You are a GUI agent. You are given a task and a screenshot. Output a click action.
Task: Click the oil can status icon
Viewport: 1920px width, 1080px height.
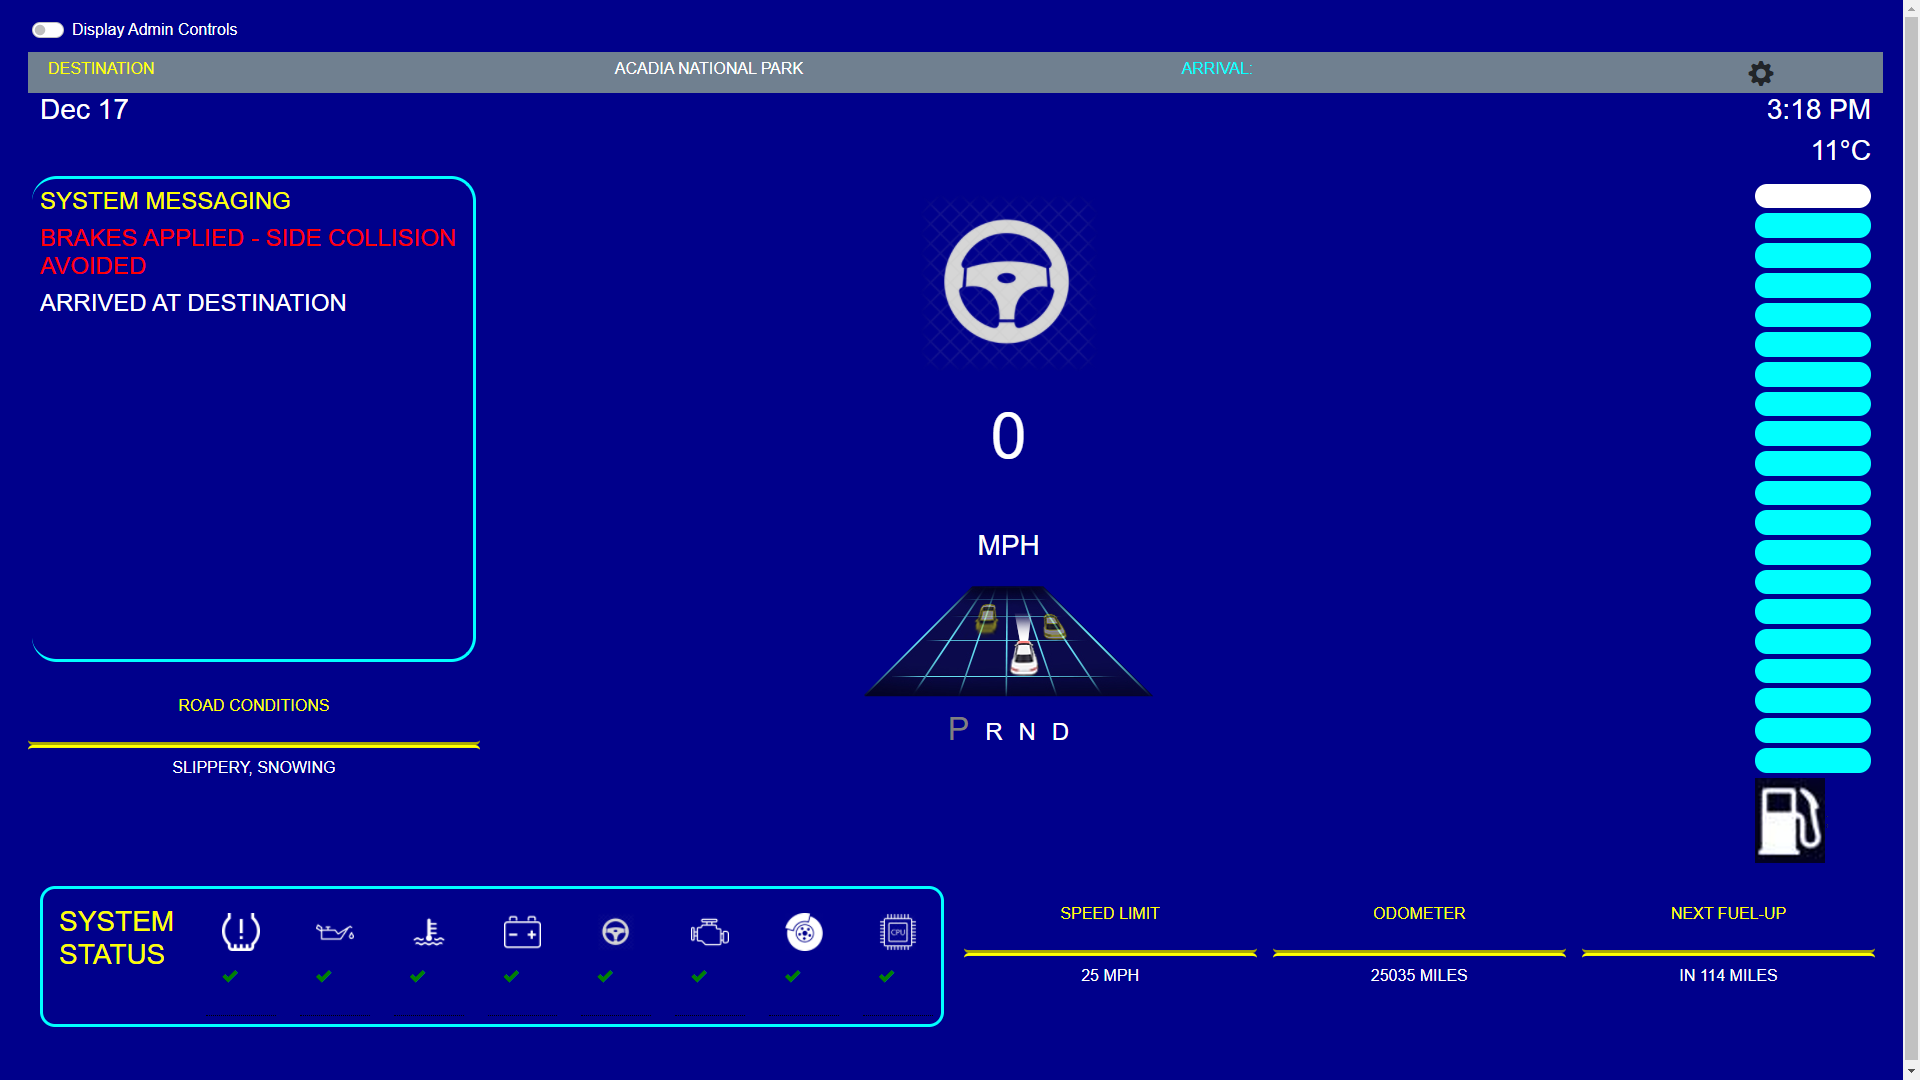click(x=335, y=932)
